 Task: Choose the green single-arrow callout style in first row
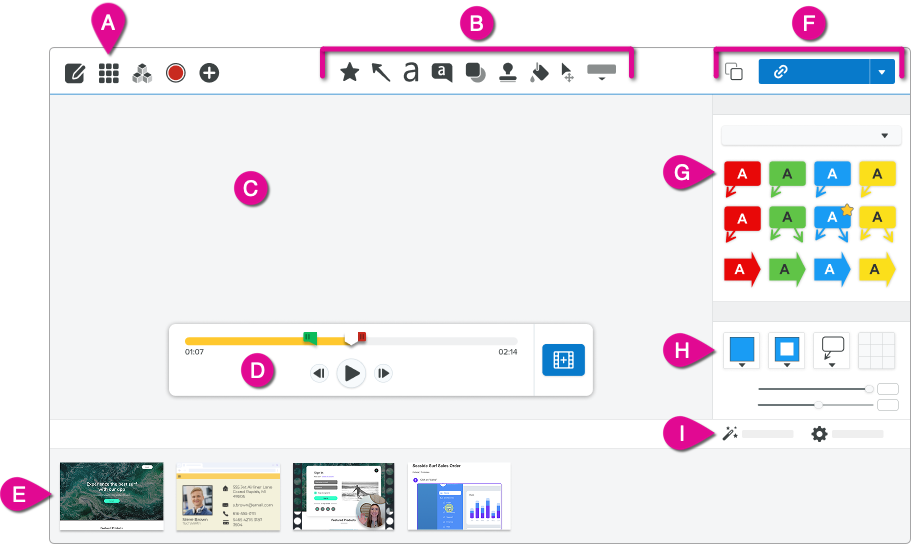point(787,179)
